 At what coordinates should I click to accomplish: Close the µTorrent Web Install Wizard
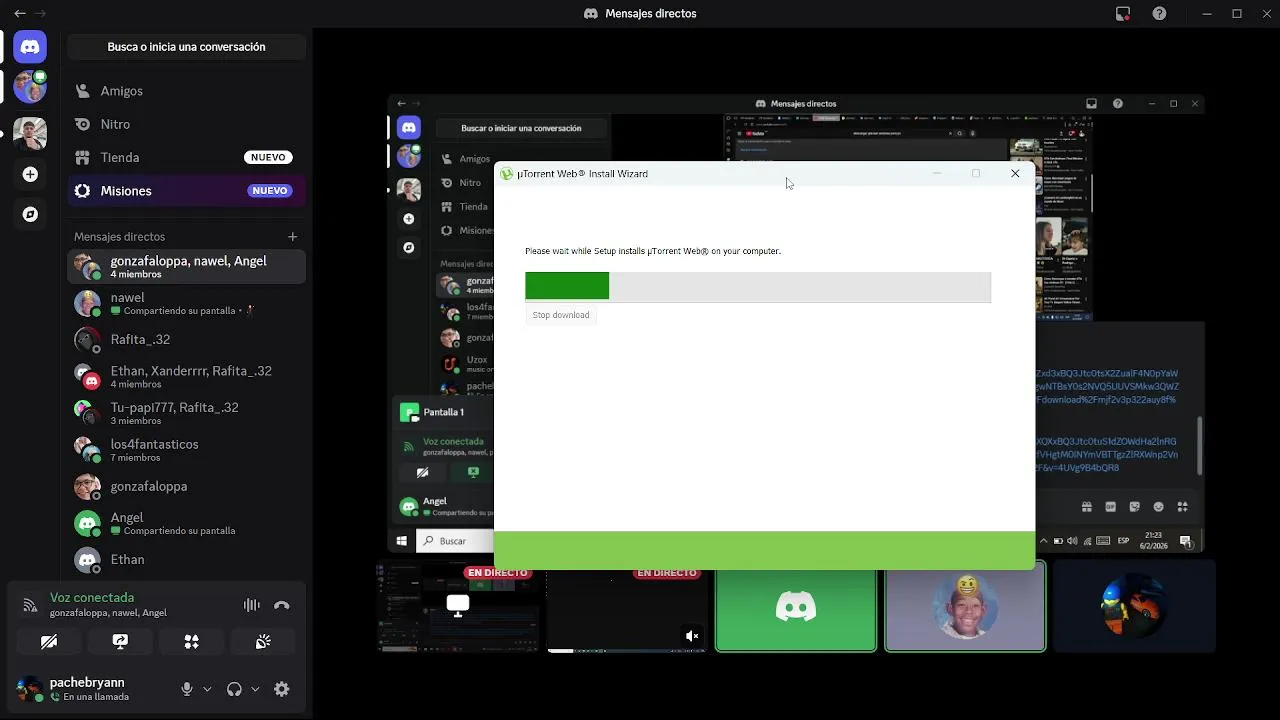1015,174
